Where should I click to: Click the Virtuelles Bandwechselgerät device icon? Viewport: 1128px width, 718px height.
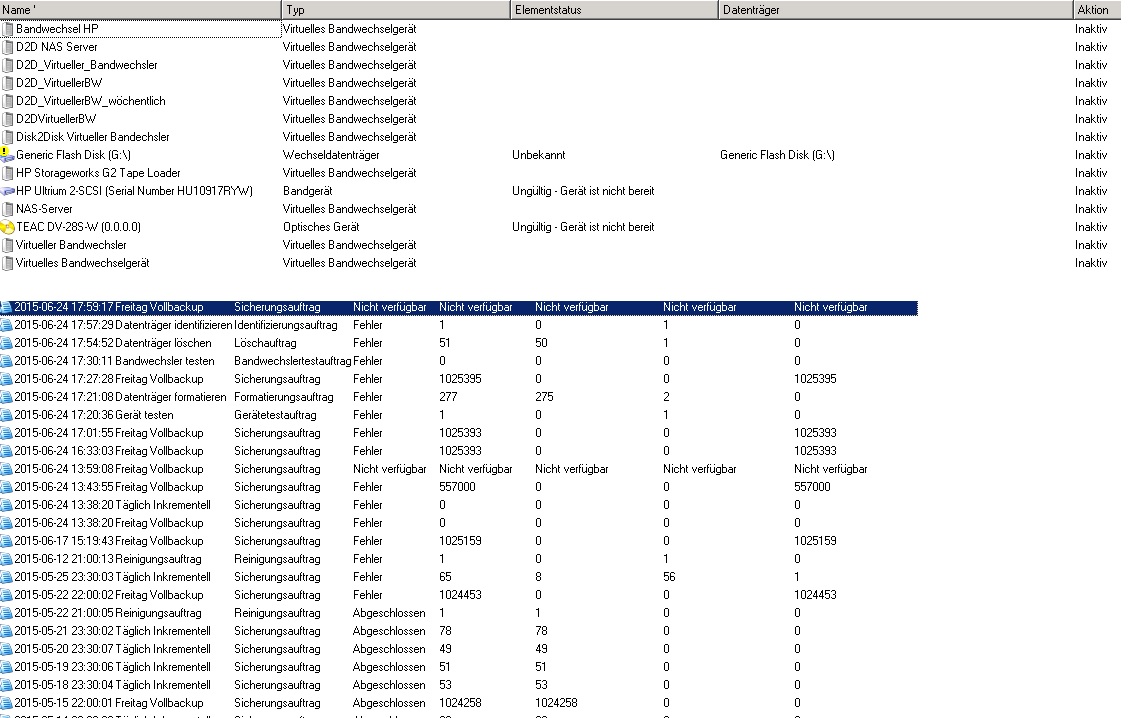[x=8, y=263]
